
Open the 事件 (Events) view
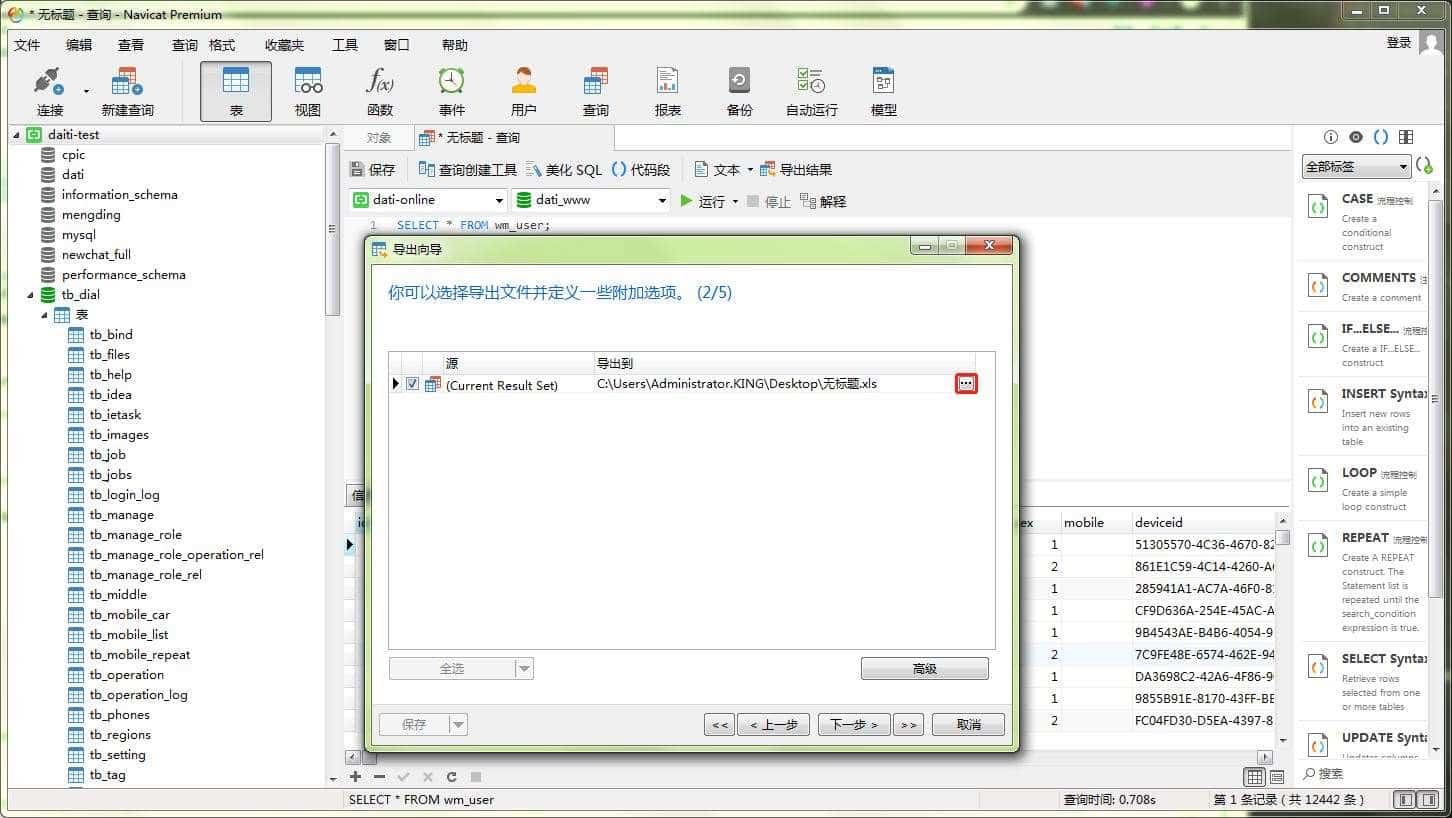pyautogui.click(x=451, y=90)
